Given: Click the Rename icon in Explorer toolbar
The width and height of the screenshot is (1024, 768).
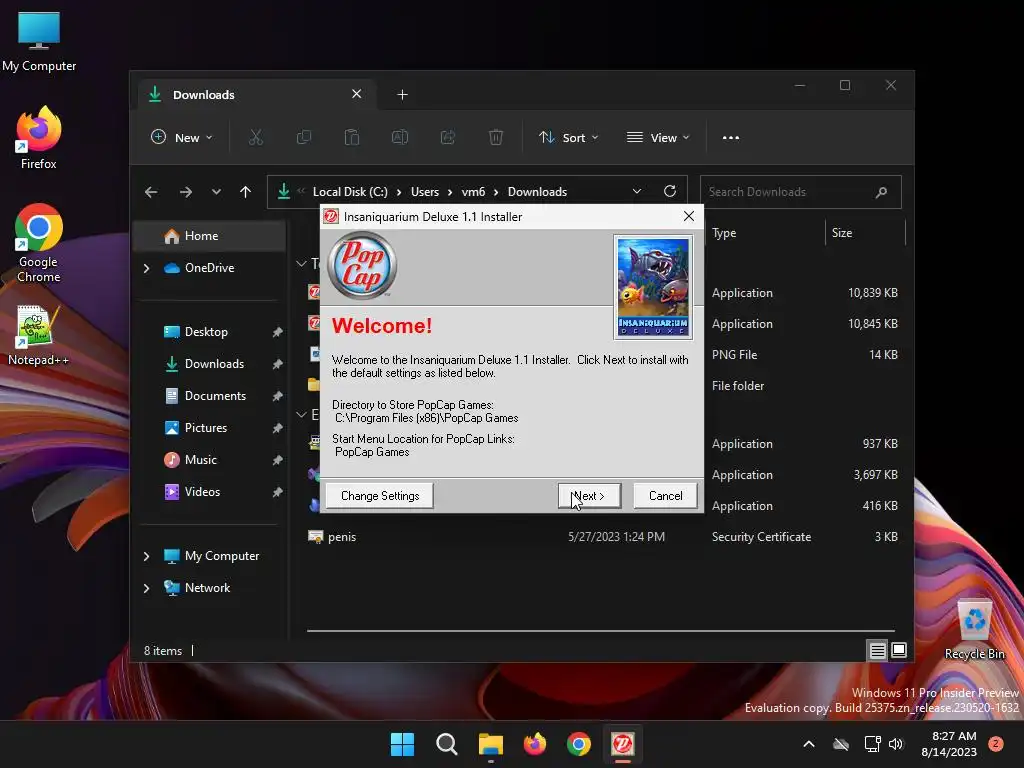Looking at the screenshot, I should pyautogui.click(x=400, y=138).
